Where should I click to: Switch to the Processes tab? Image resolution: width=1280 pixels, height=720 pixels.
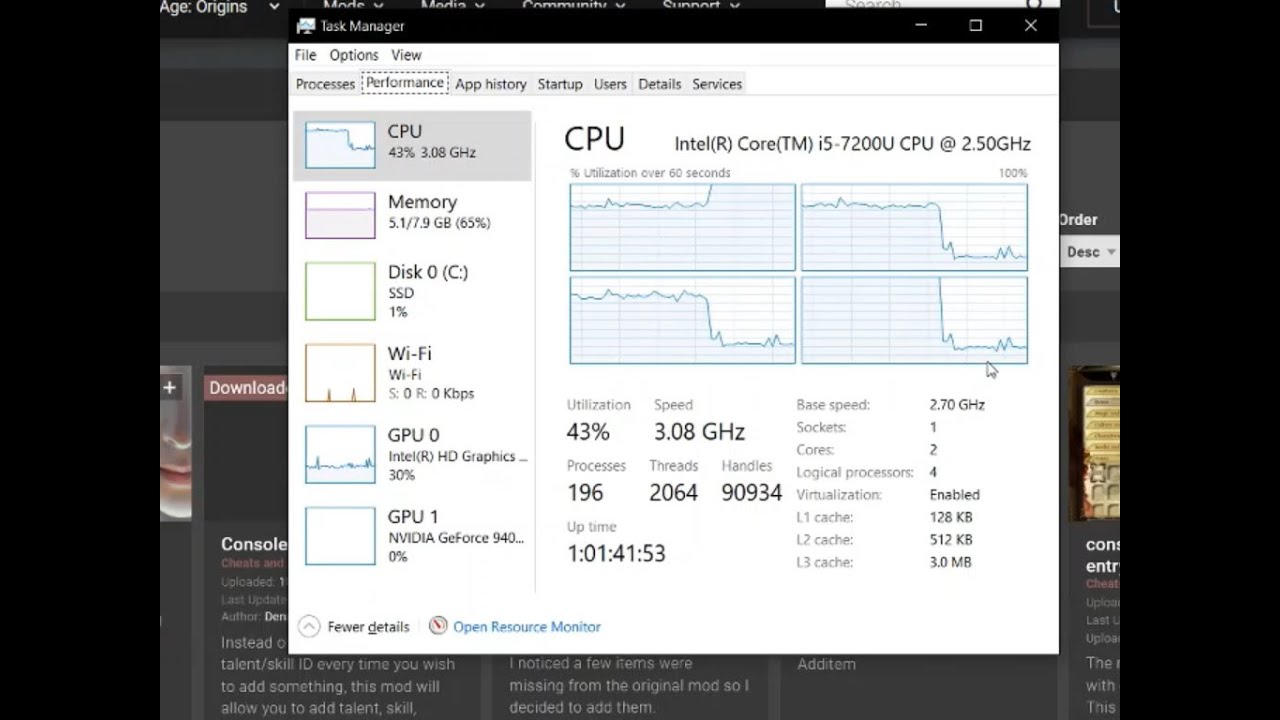pos(325,84)
